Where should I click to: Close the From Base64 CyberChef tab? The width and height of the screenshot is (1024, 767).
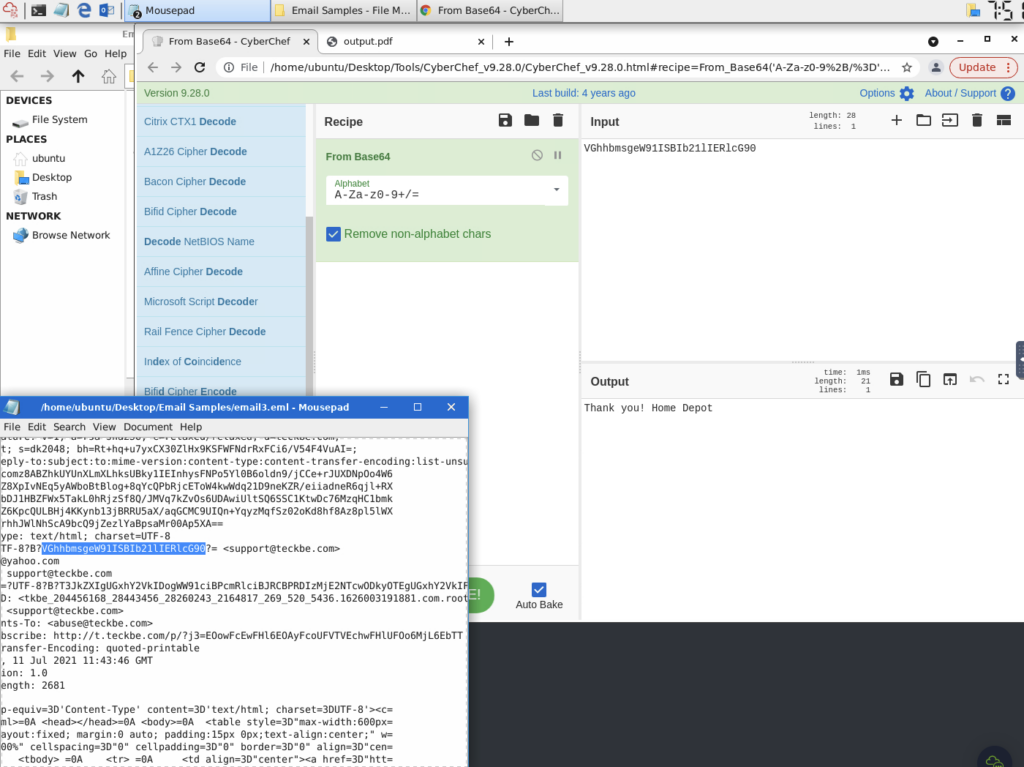(306, 41)
